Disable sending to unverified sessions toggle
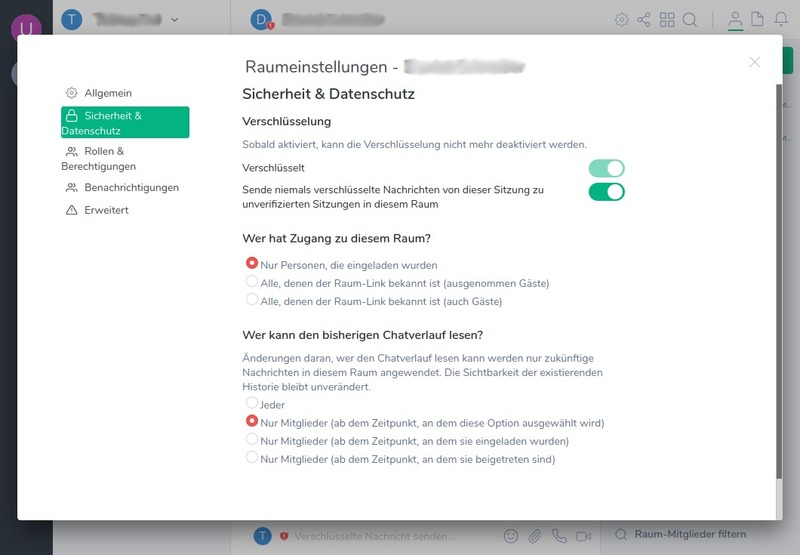The image size is (800, 555). coord(606,191)
